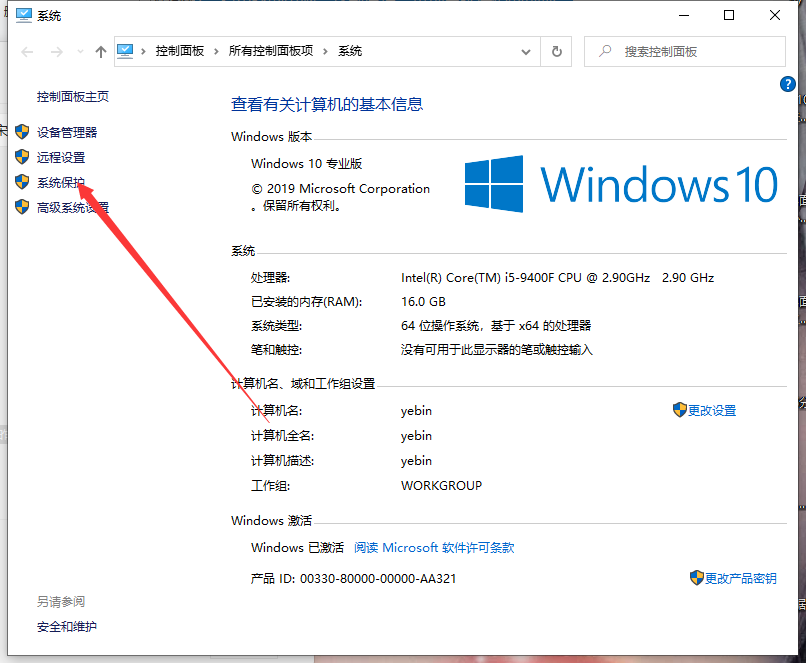
Task: Open the address bar history dropdown chevron
Action: (x=525, y=51)
